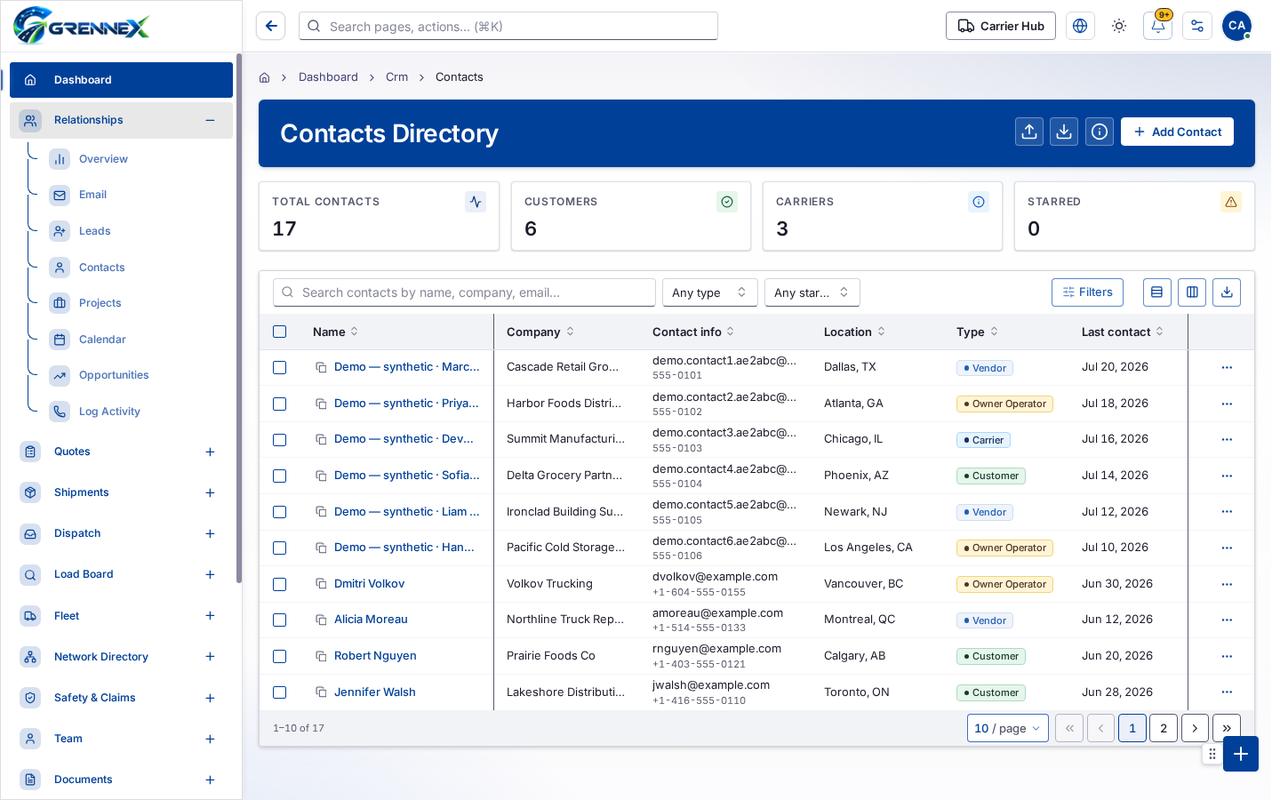Screen dimensions: 1280x800
Task: Open row actions for Jennifer Walsh
Action: 1227,692
